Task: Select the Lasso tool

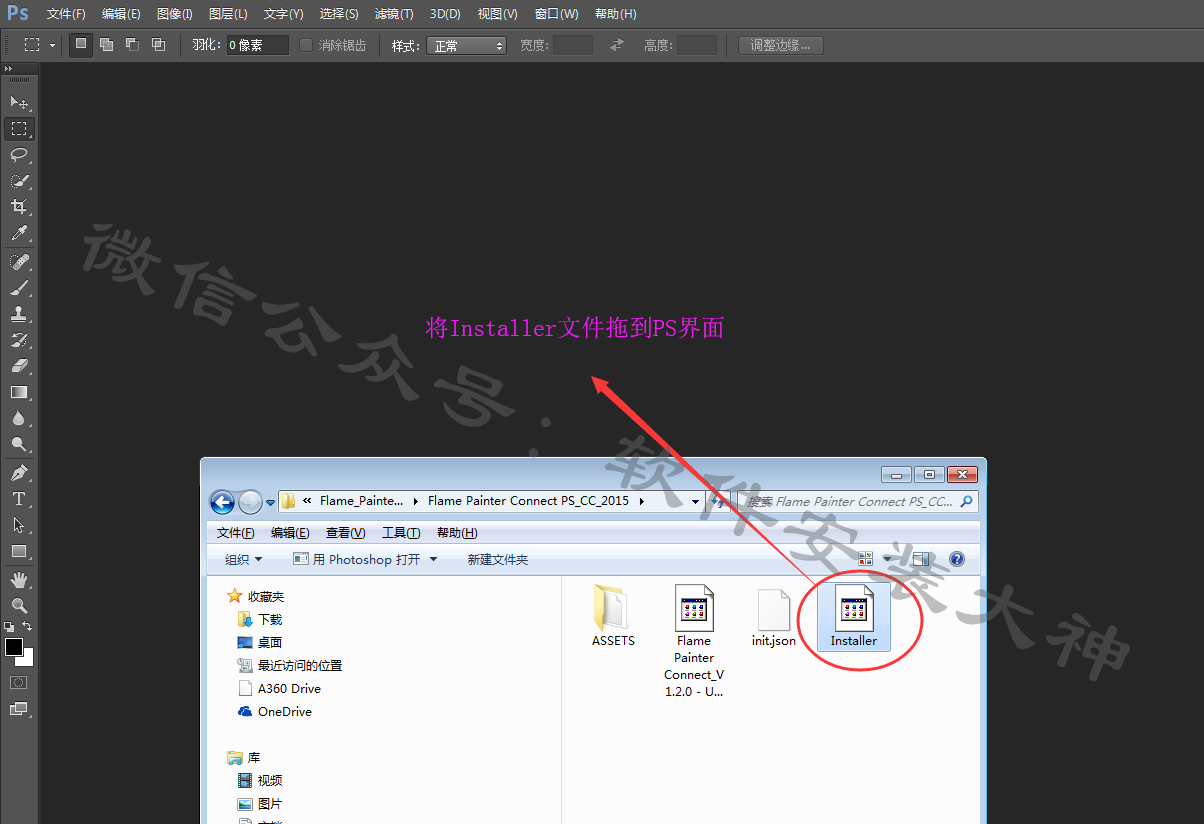Action: click(x=19, y=155)
